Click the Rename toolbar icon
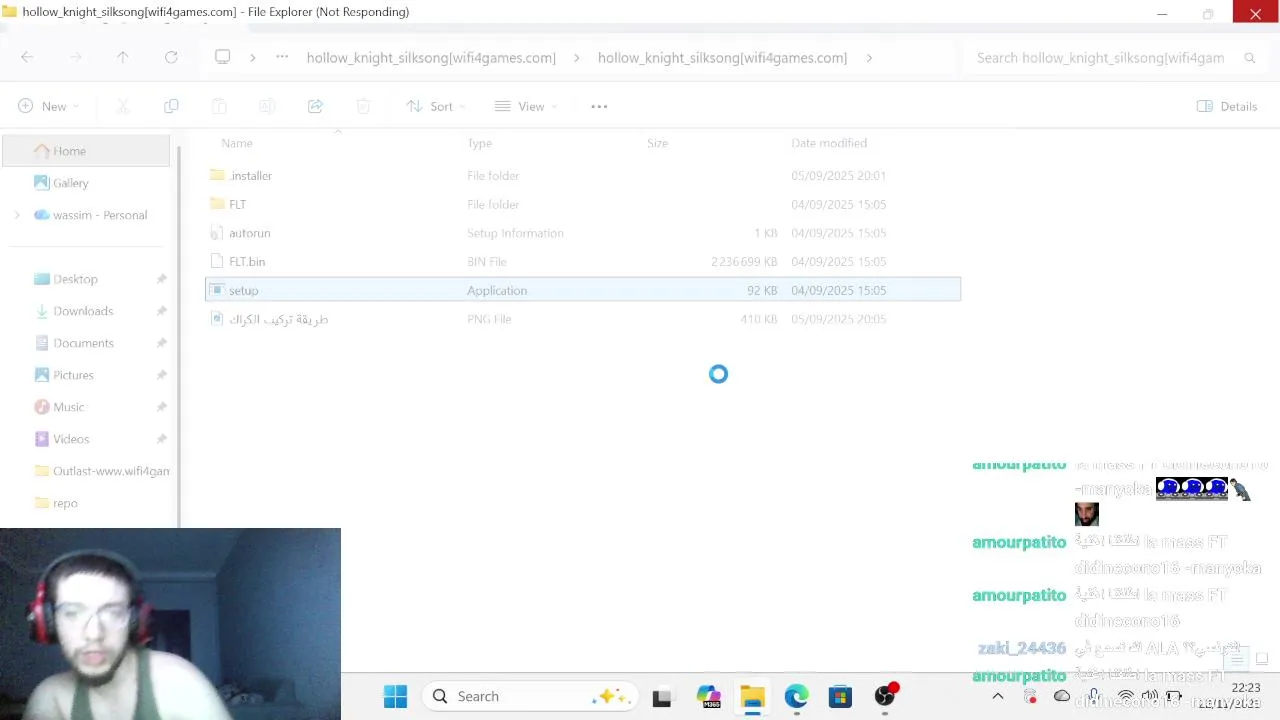Image resolution: width=1280 pixels, height=720 pixels. tap(267, 106)
